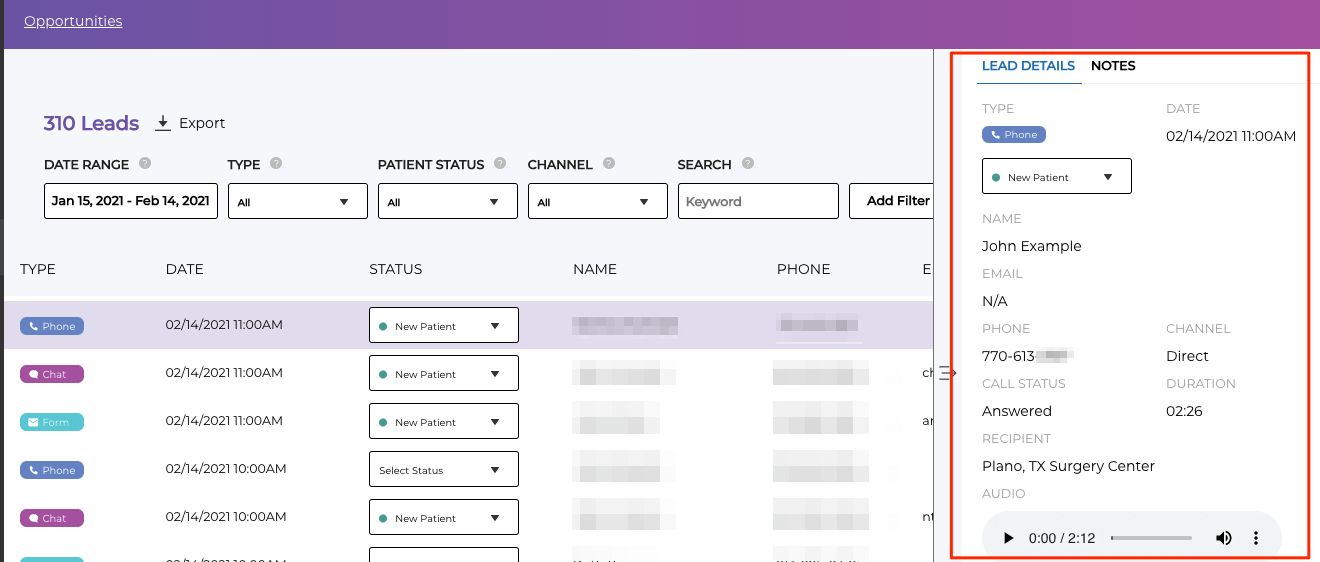Open New Patient dropdown in details panel

pos(1057,176)
